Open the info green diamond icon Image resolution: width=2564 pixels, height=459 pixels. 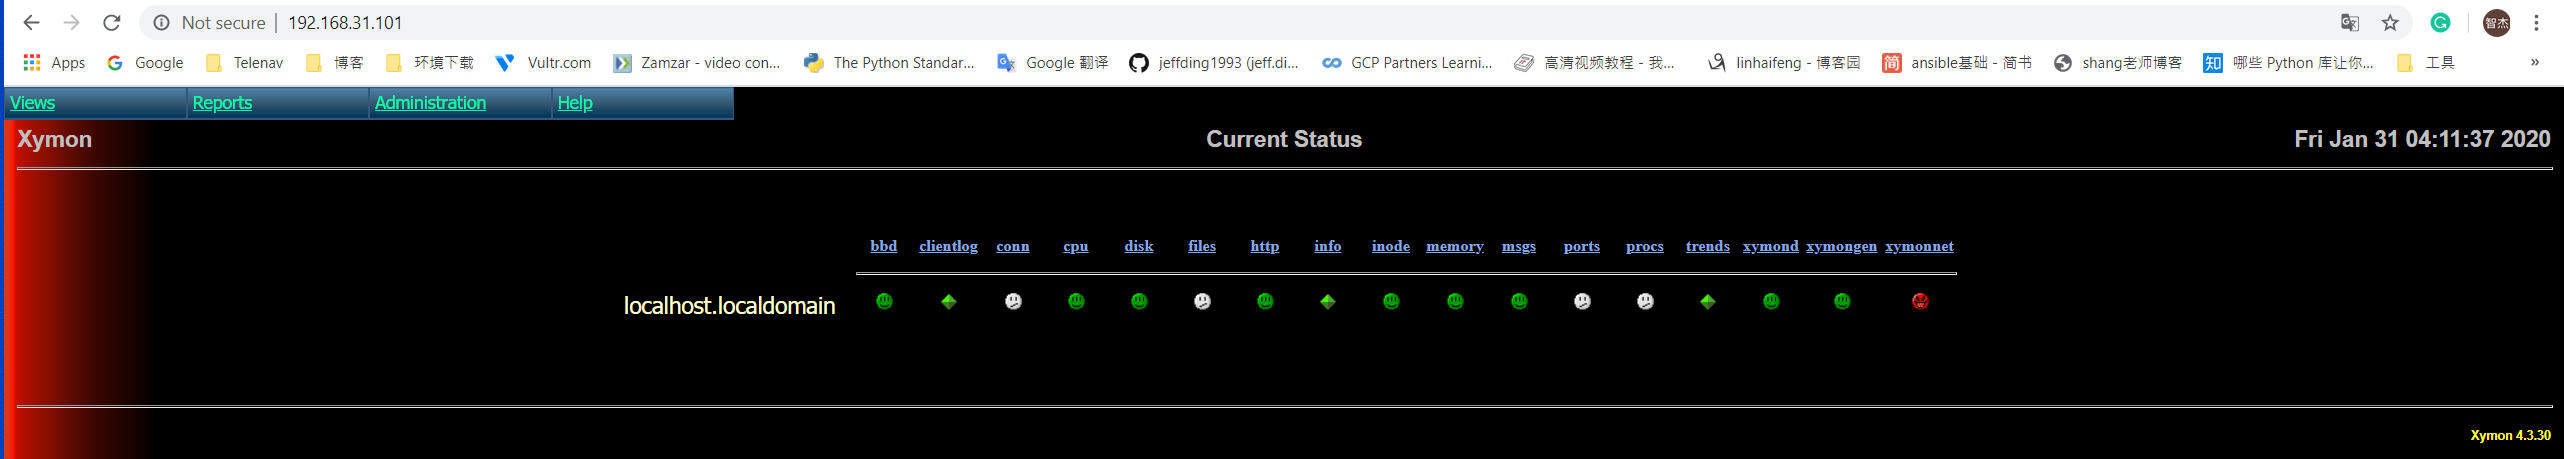pos(1328,301)
